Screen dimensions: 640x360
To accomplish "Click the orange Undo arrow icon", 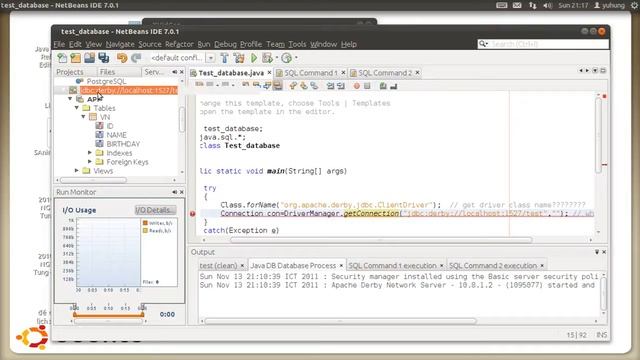I will coord(122,58).
